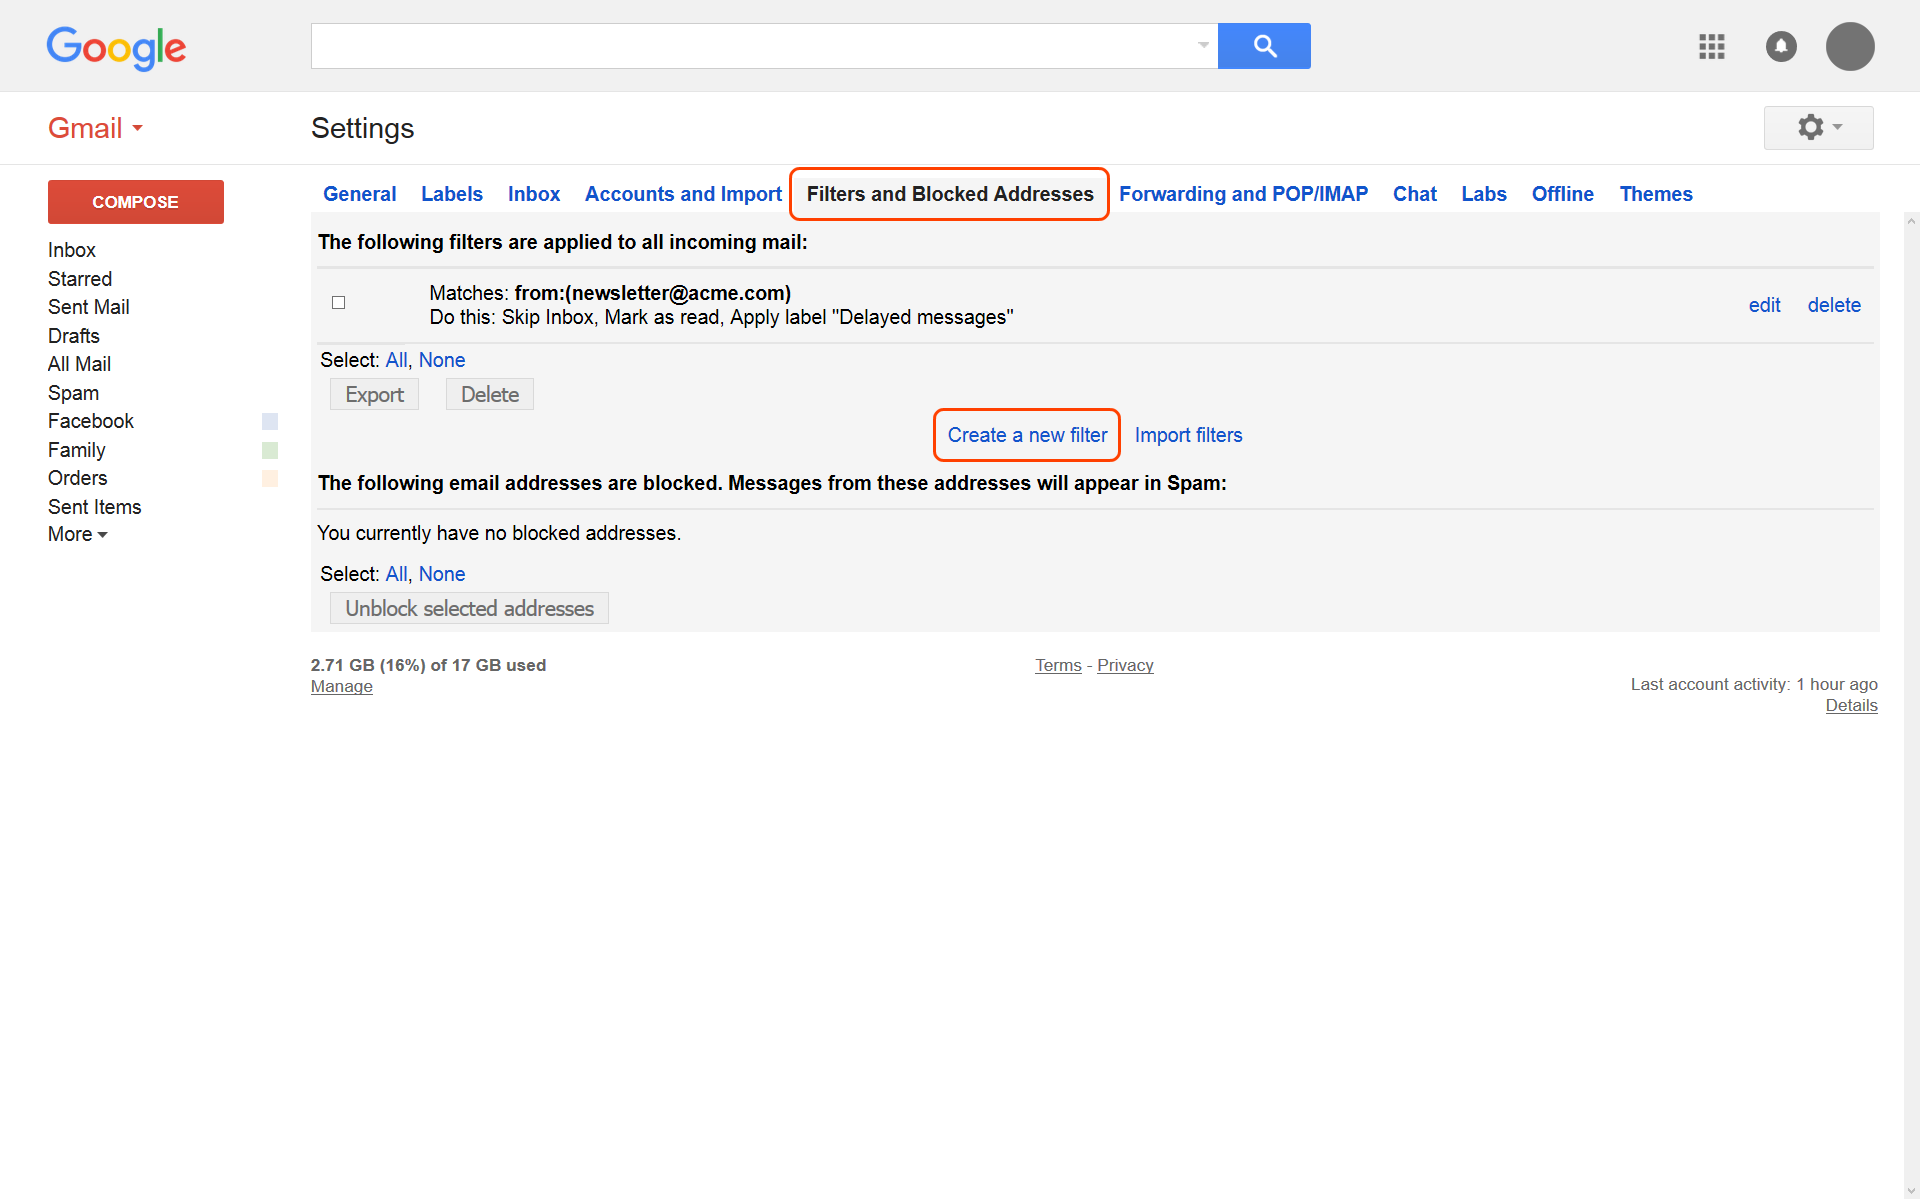Open the Orders label

[x=78, y=478]
